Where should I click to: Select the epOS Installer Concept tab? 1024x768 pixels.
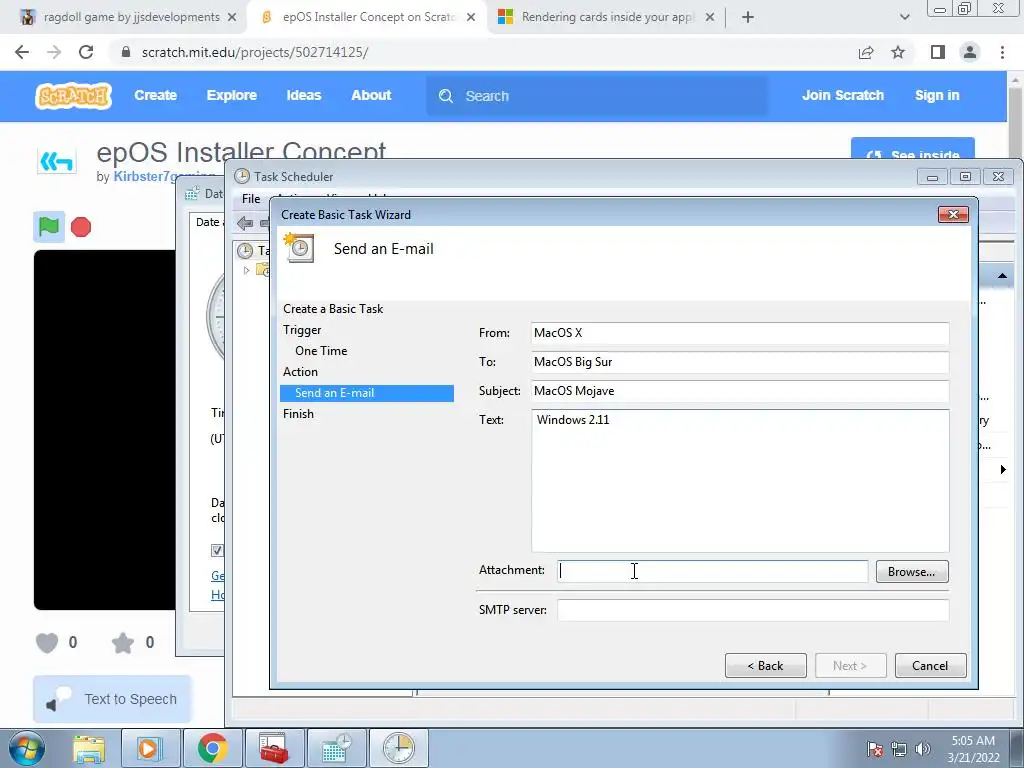point(366,17)
